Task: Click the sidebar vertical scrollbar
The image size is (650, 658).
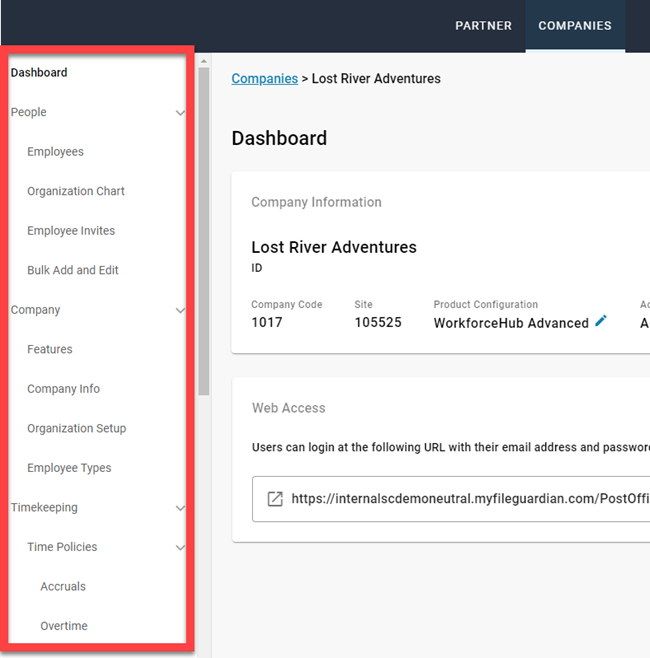Action: click(x=204, y=230)
